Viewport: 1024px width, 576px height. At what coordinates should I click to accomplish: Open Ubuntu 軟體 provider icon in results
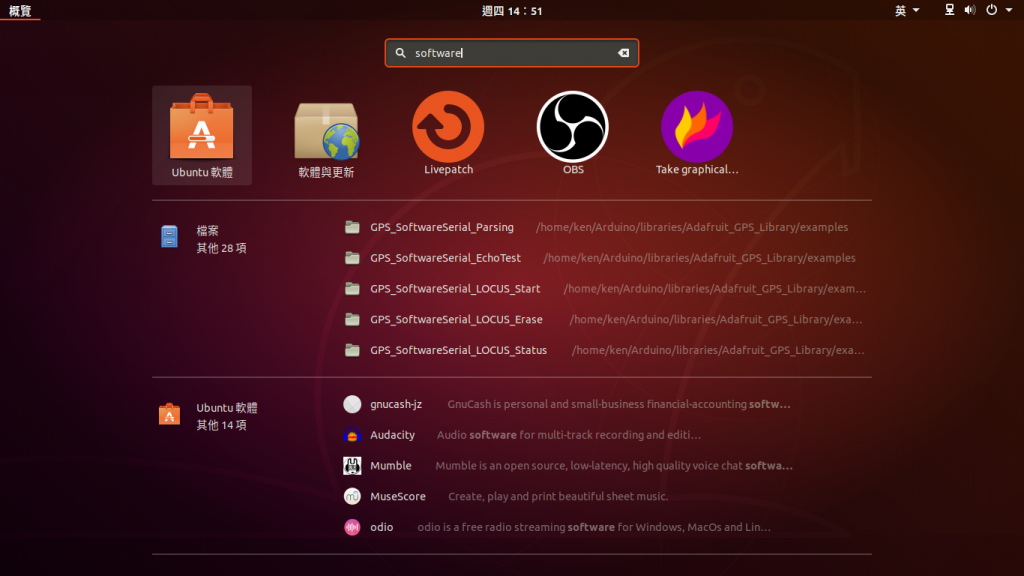point(169,414)
